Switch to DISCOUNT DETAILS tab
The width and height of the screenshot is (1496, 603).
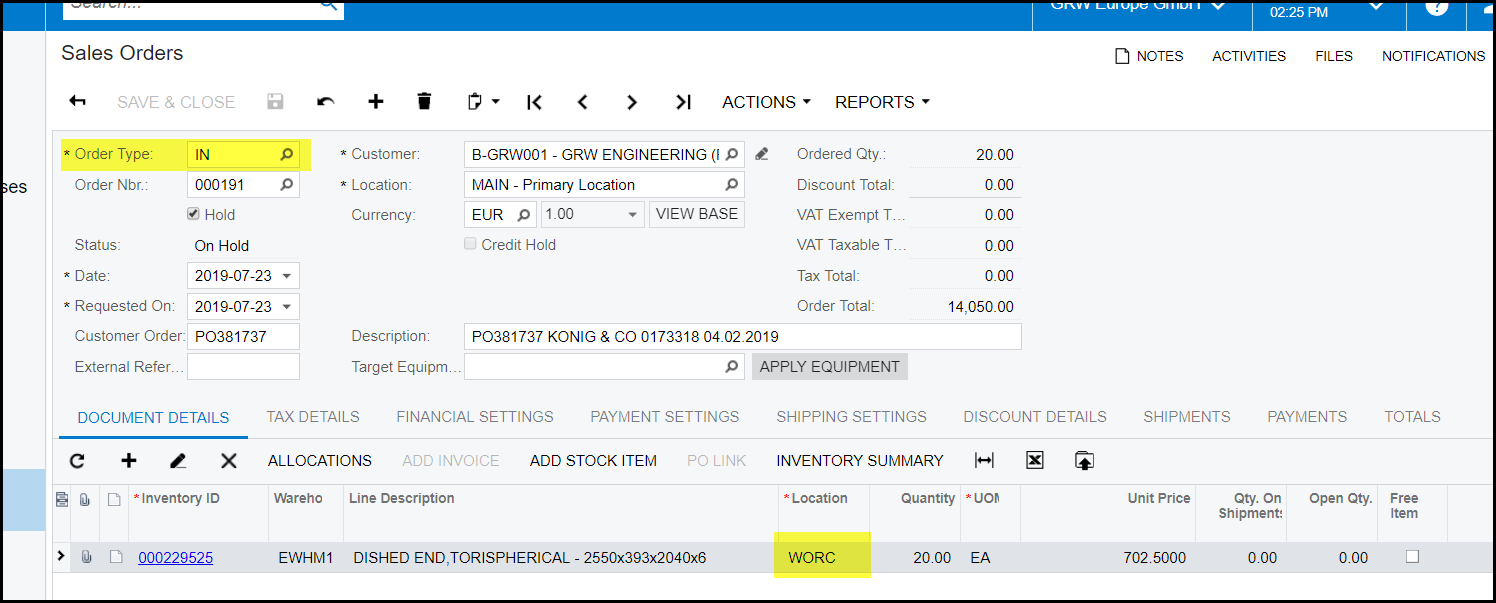[1035, 417]
